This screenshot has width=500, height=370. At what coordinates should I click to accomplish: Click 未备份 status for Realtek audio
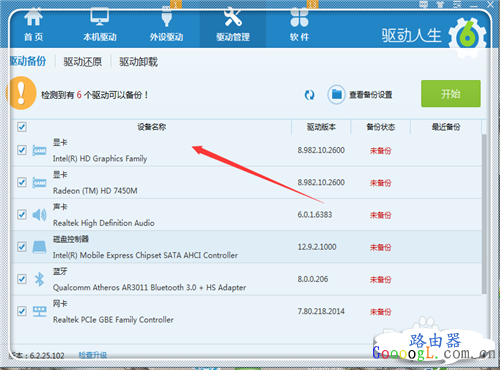380,215
